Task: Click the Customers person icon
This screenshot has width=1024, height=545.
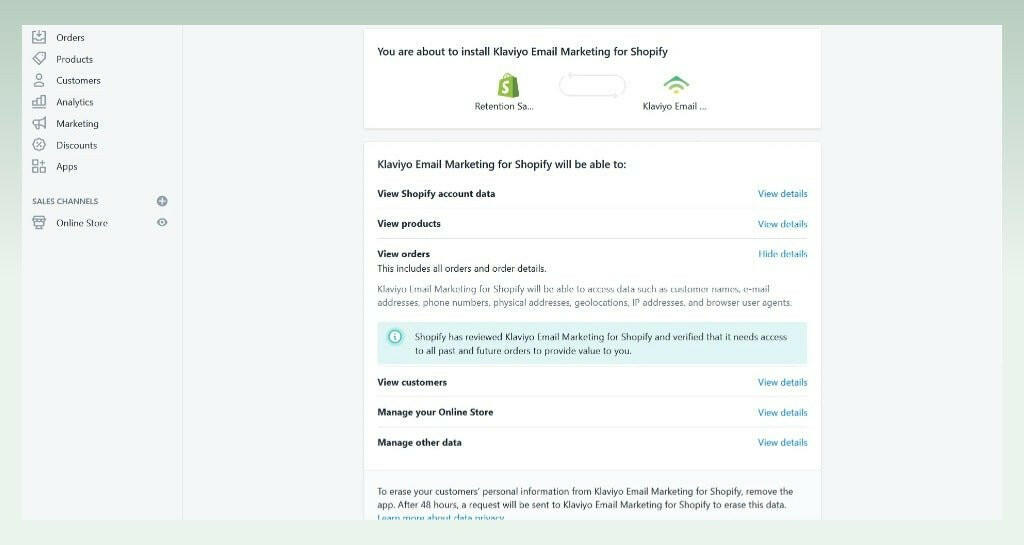Action: coord(39,80)
